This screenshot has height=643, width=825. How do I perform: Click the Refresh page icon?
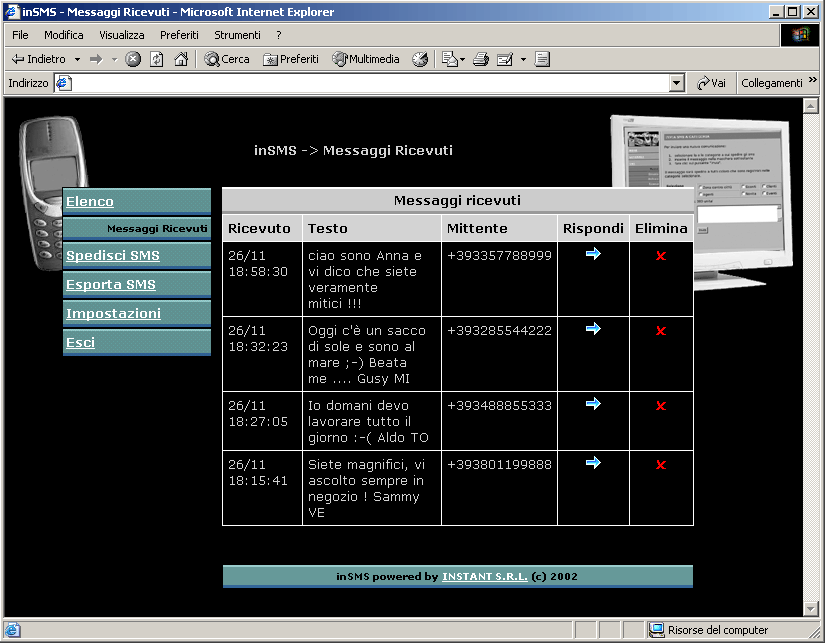[x=157, y=59]
